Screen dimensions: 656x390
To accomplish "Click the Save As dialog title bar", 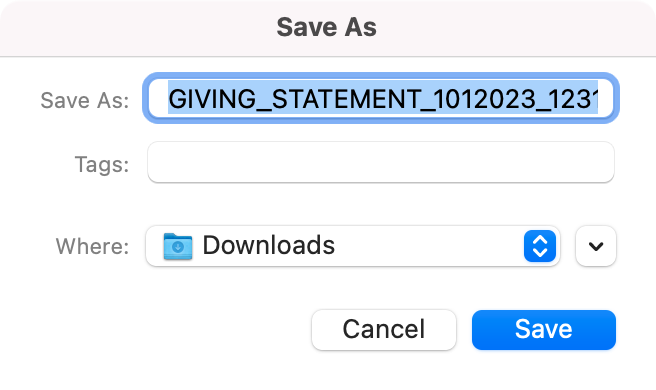I will 328,28.
